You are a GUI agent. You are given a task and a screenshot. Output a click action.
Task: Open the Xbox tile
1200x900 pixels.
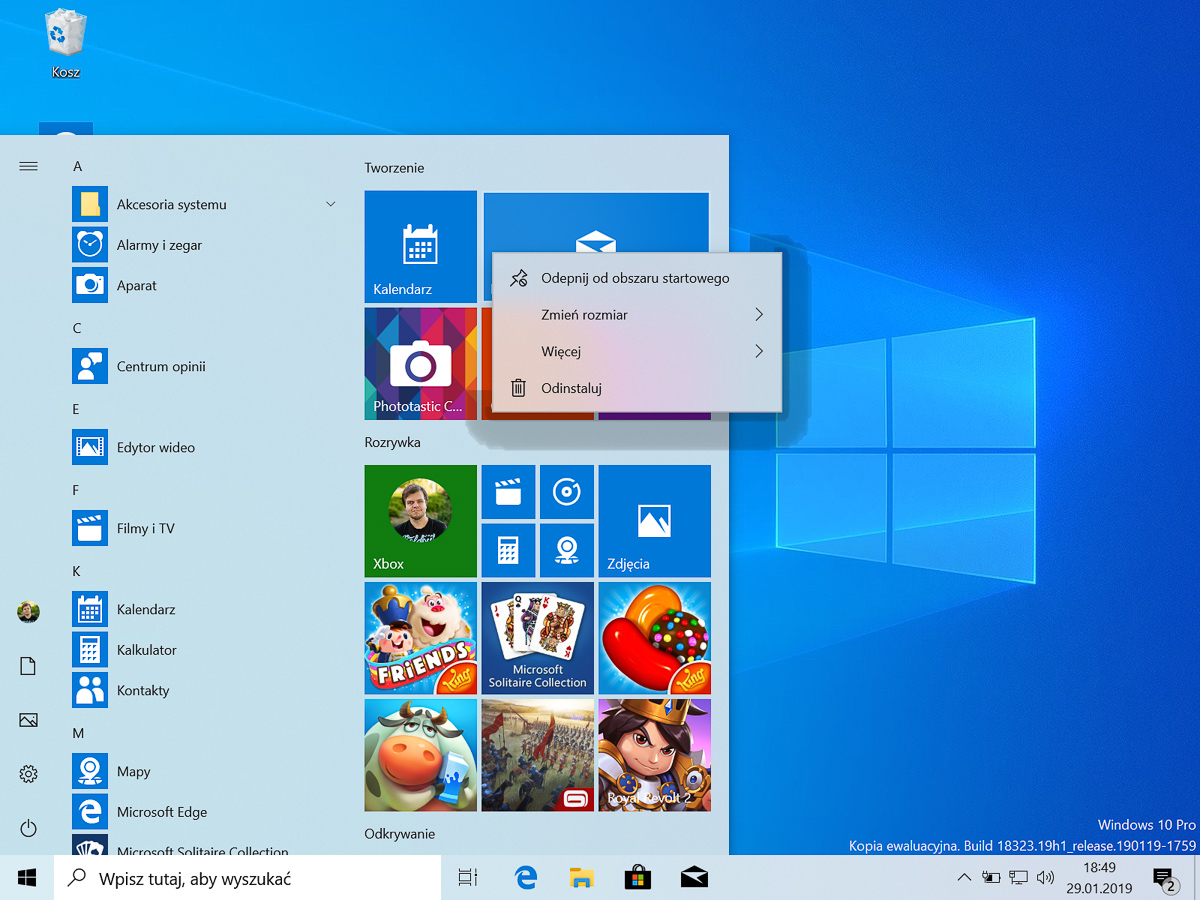[420, 521]
